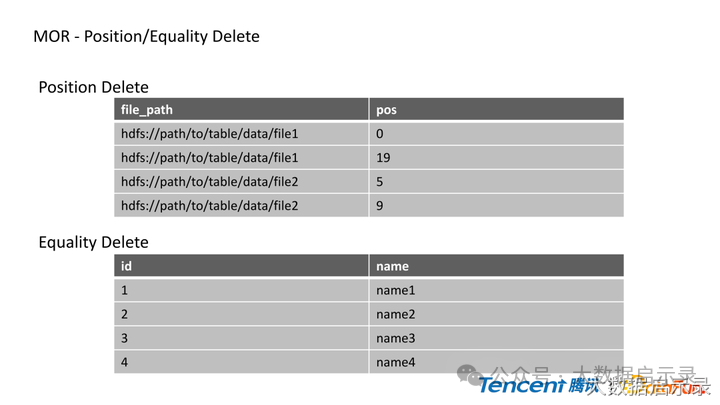Click the pos cell with value 19
The image size is (720, 405).
pyautogui.click(x=496, y=158)
